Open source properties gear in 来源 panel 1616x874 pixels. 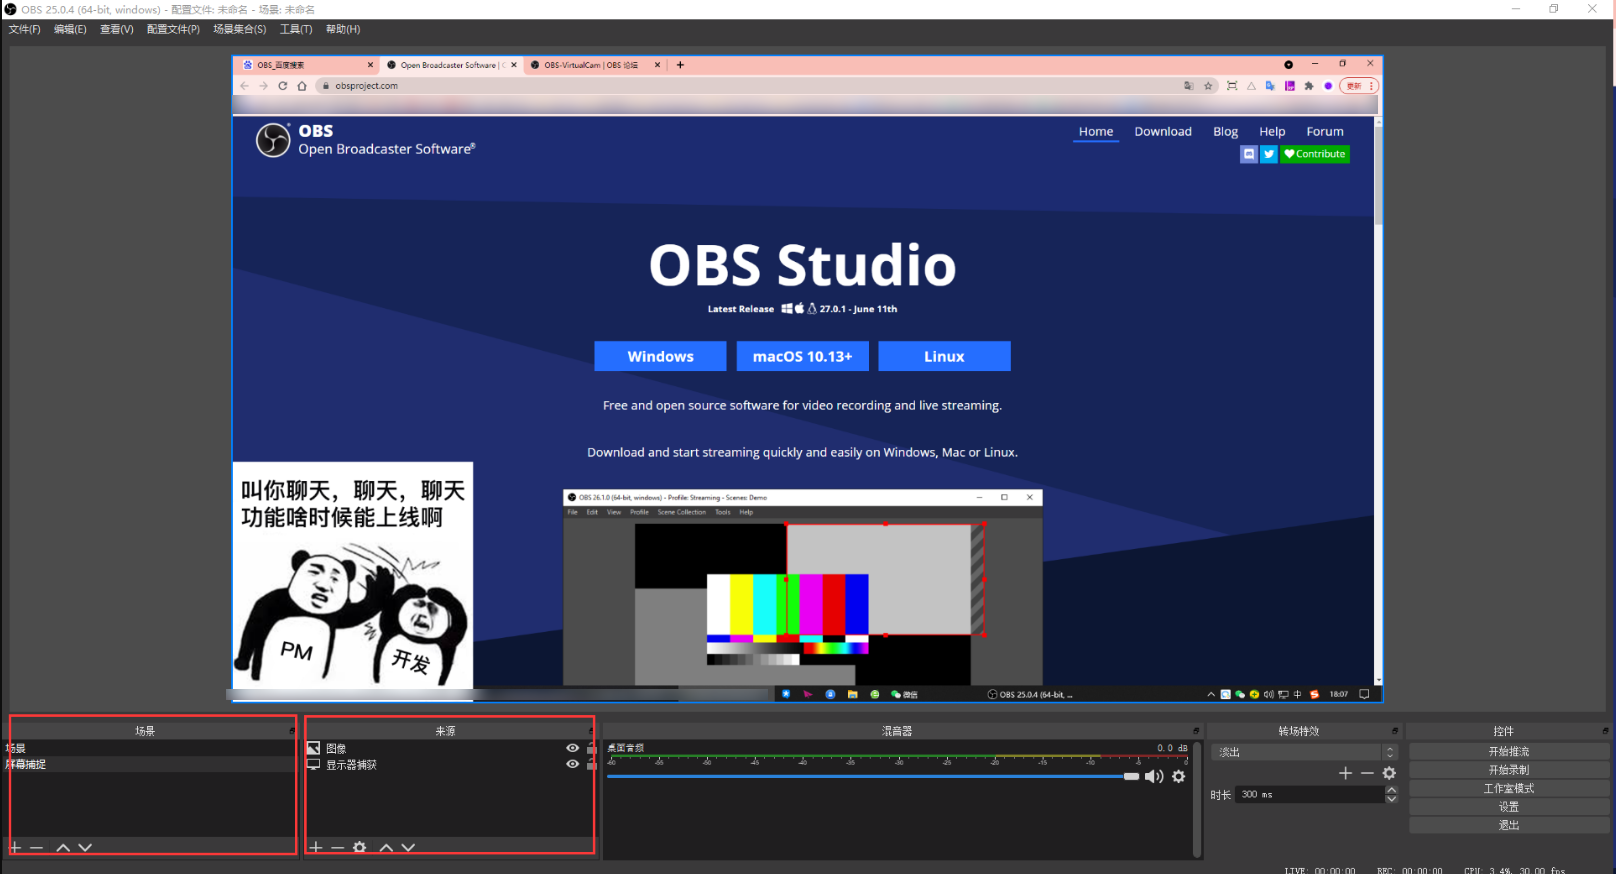pyautogui.click(x=360, y=847)
